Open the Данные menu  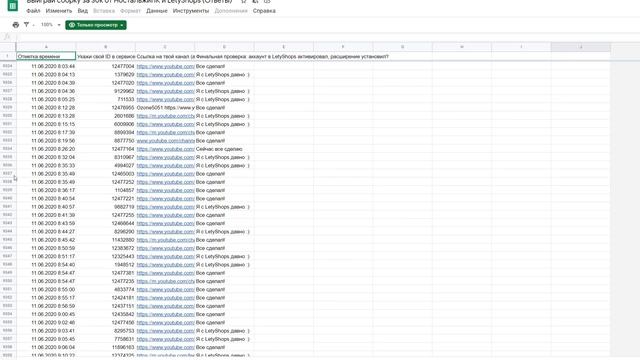point(157,11)
